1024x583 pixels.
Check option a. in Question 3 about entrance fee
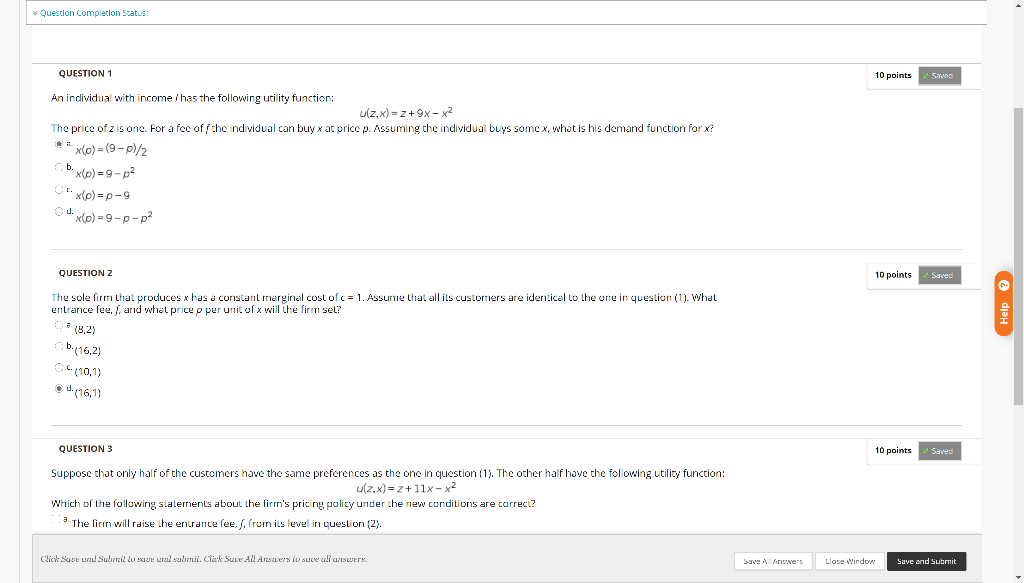[57, 520]
